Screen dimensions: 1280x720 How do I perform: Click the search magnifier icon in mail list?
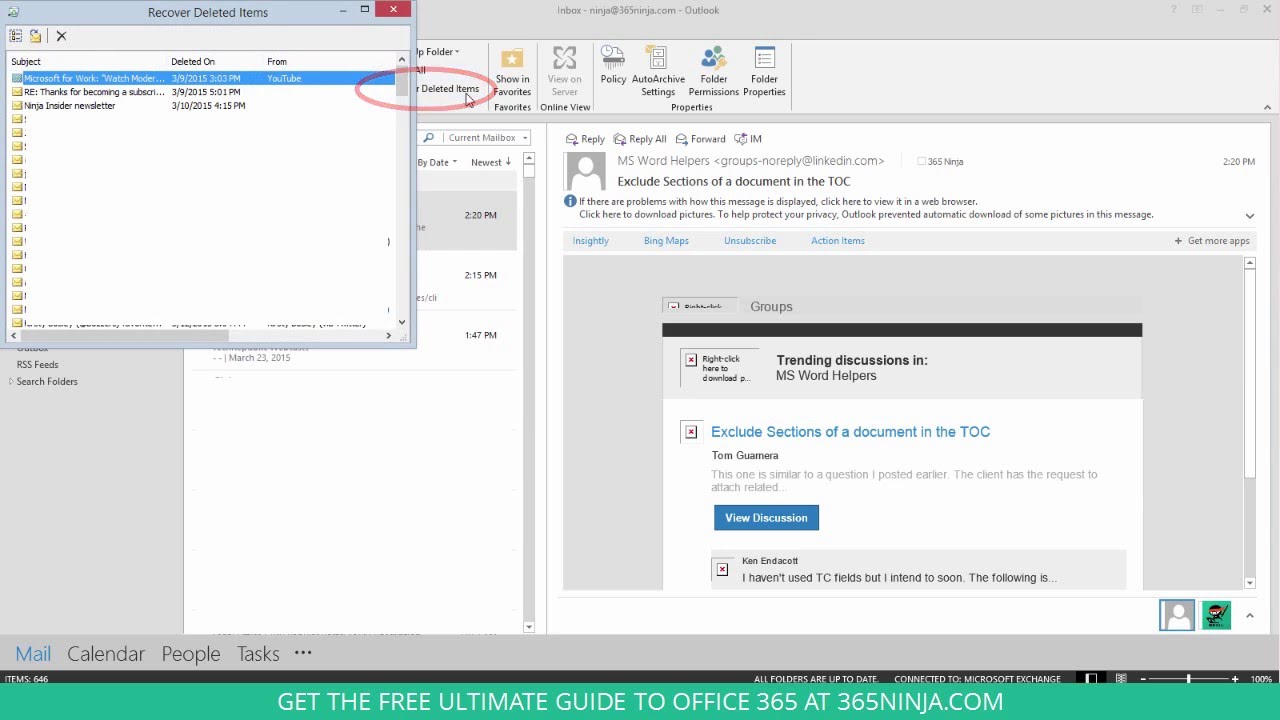429,138
